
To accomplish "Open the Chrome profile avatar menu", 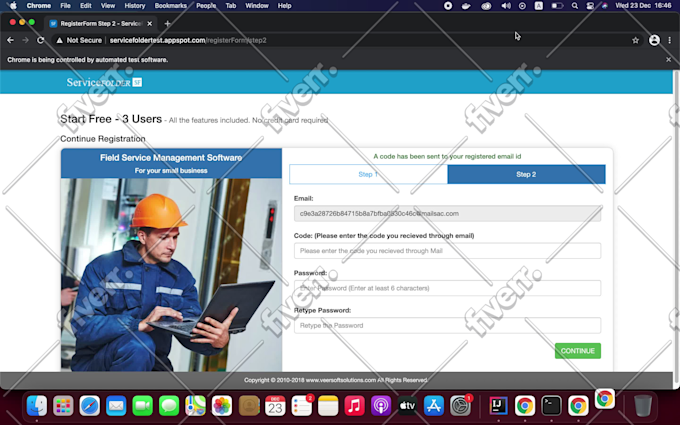I will click(x=654, y=40).
